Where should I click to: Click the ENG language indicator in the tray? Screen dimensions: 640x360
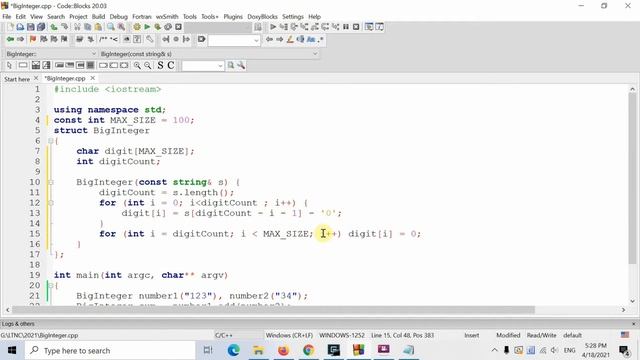(569, 350)
